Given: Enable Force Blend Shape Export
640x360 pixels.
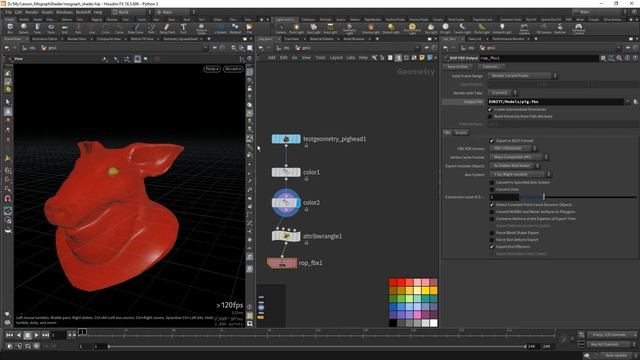Looking at the screenshot, I should pos(492,233).
